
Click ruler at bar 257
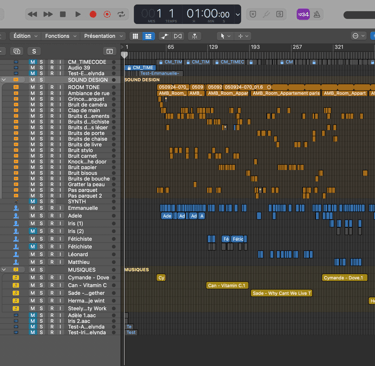[297, 47]
